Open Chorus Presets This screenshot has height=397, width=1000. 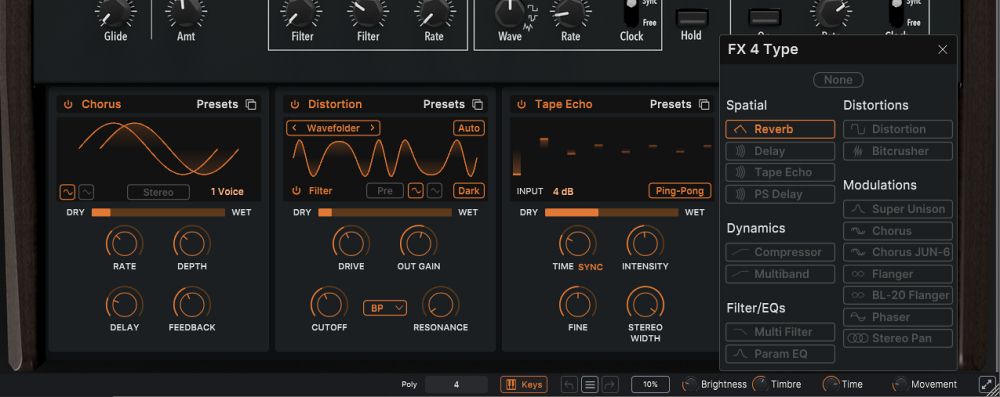coord(217,104)
